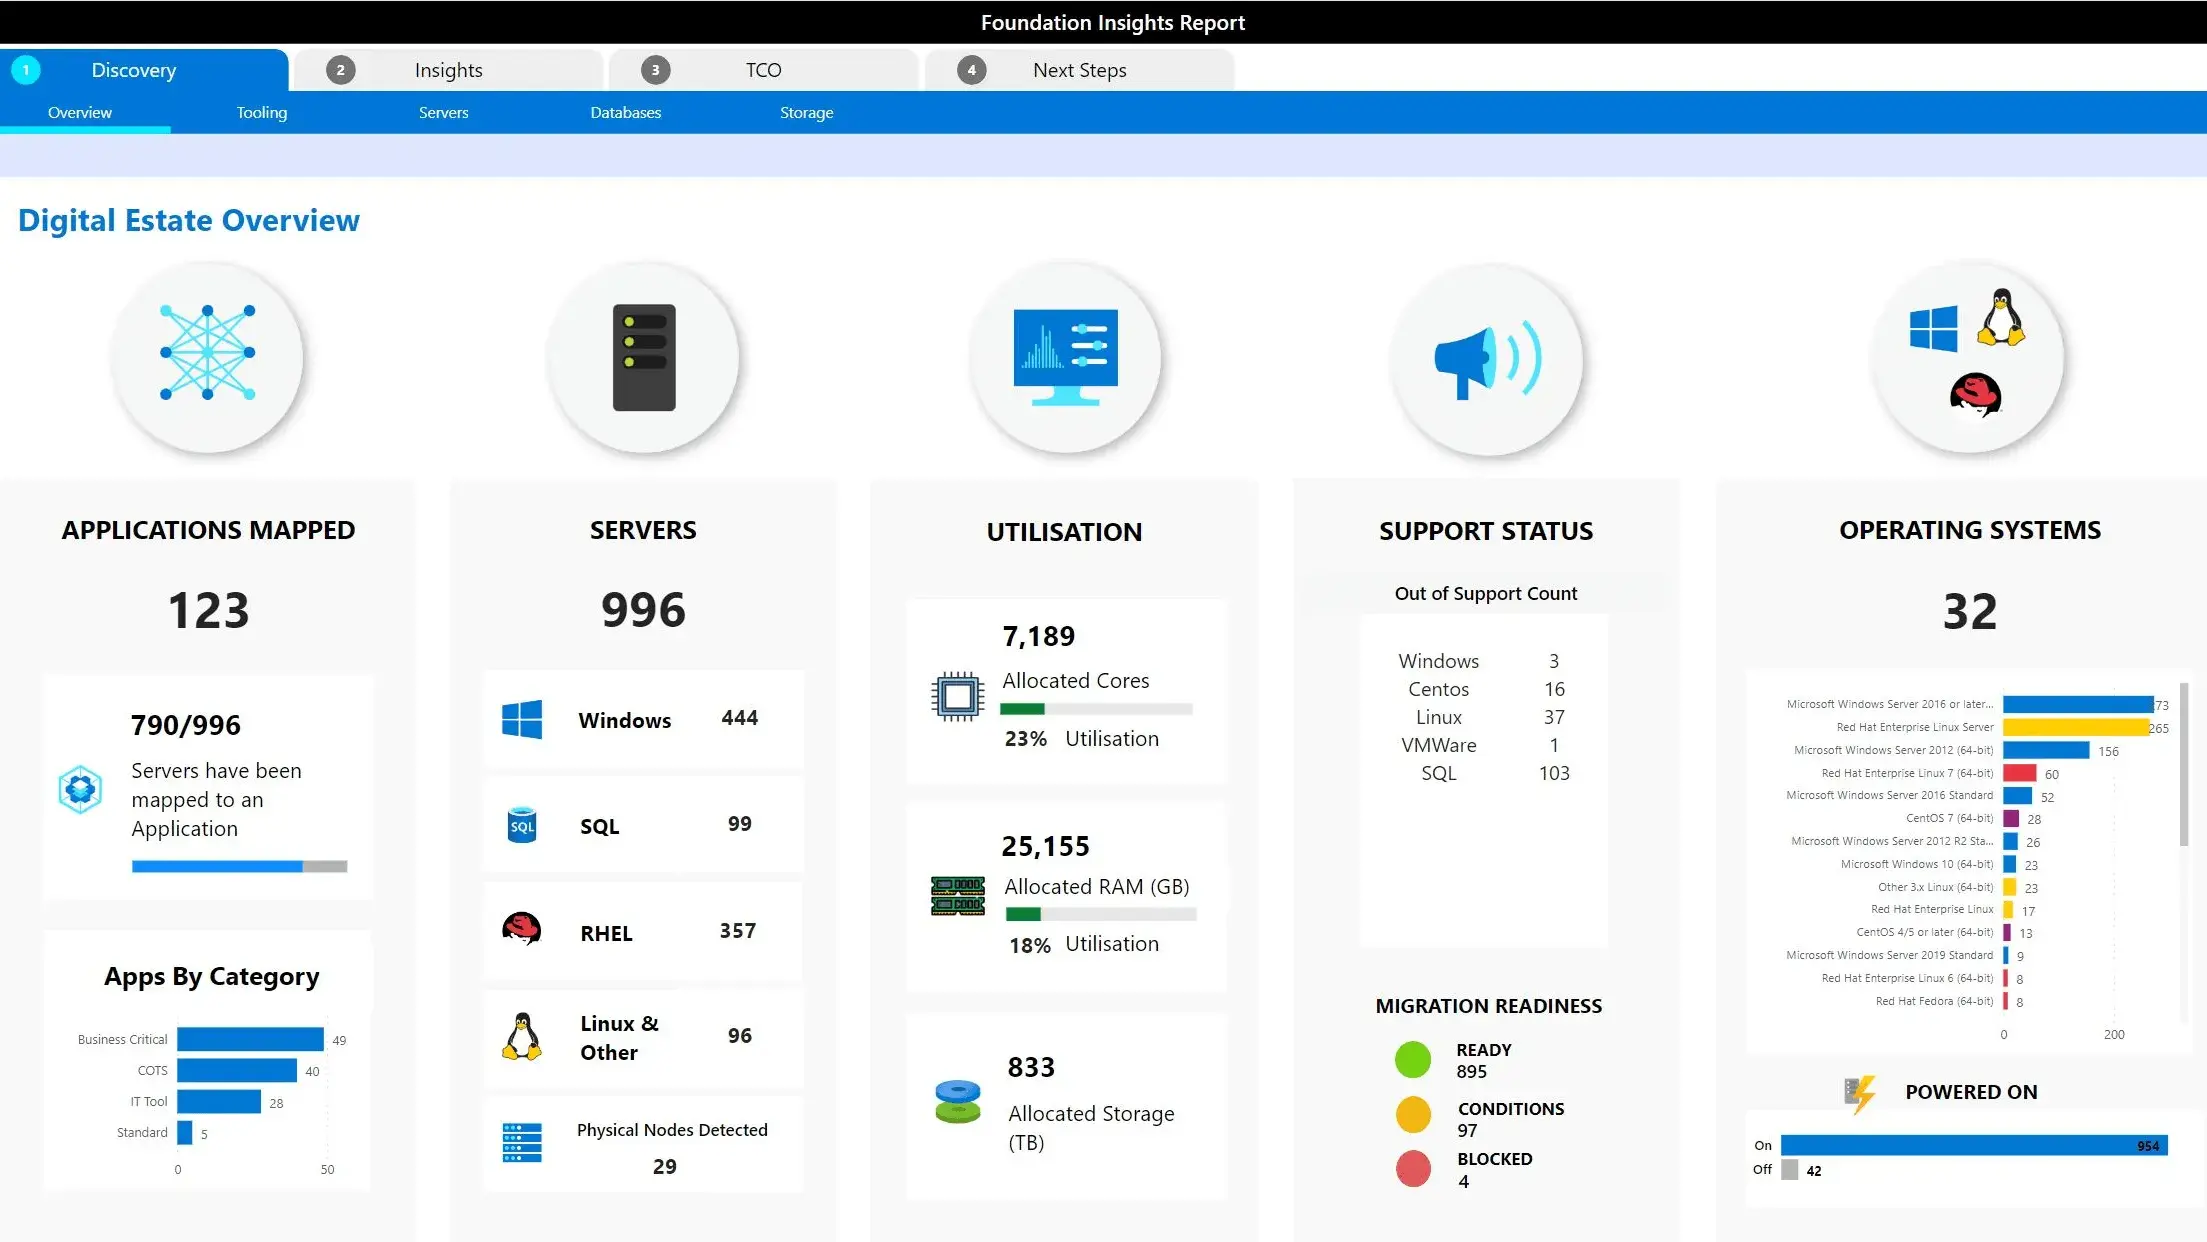Open the Tooling sub-tab
The width and height of the screenshot is (2207, 1242).
(x=262, y=112)
